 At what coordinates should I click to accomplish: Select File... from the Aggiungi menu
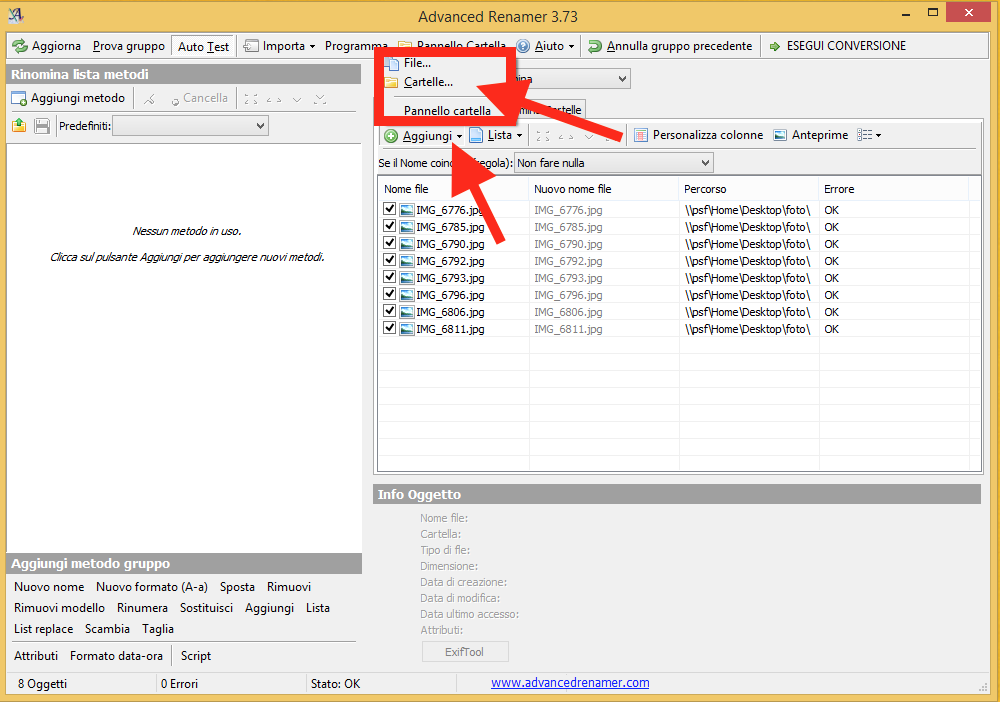[x=418, y=63]
